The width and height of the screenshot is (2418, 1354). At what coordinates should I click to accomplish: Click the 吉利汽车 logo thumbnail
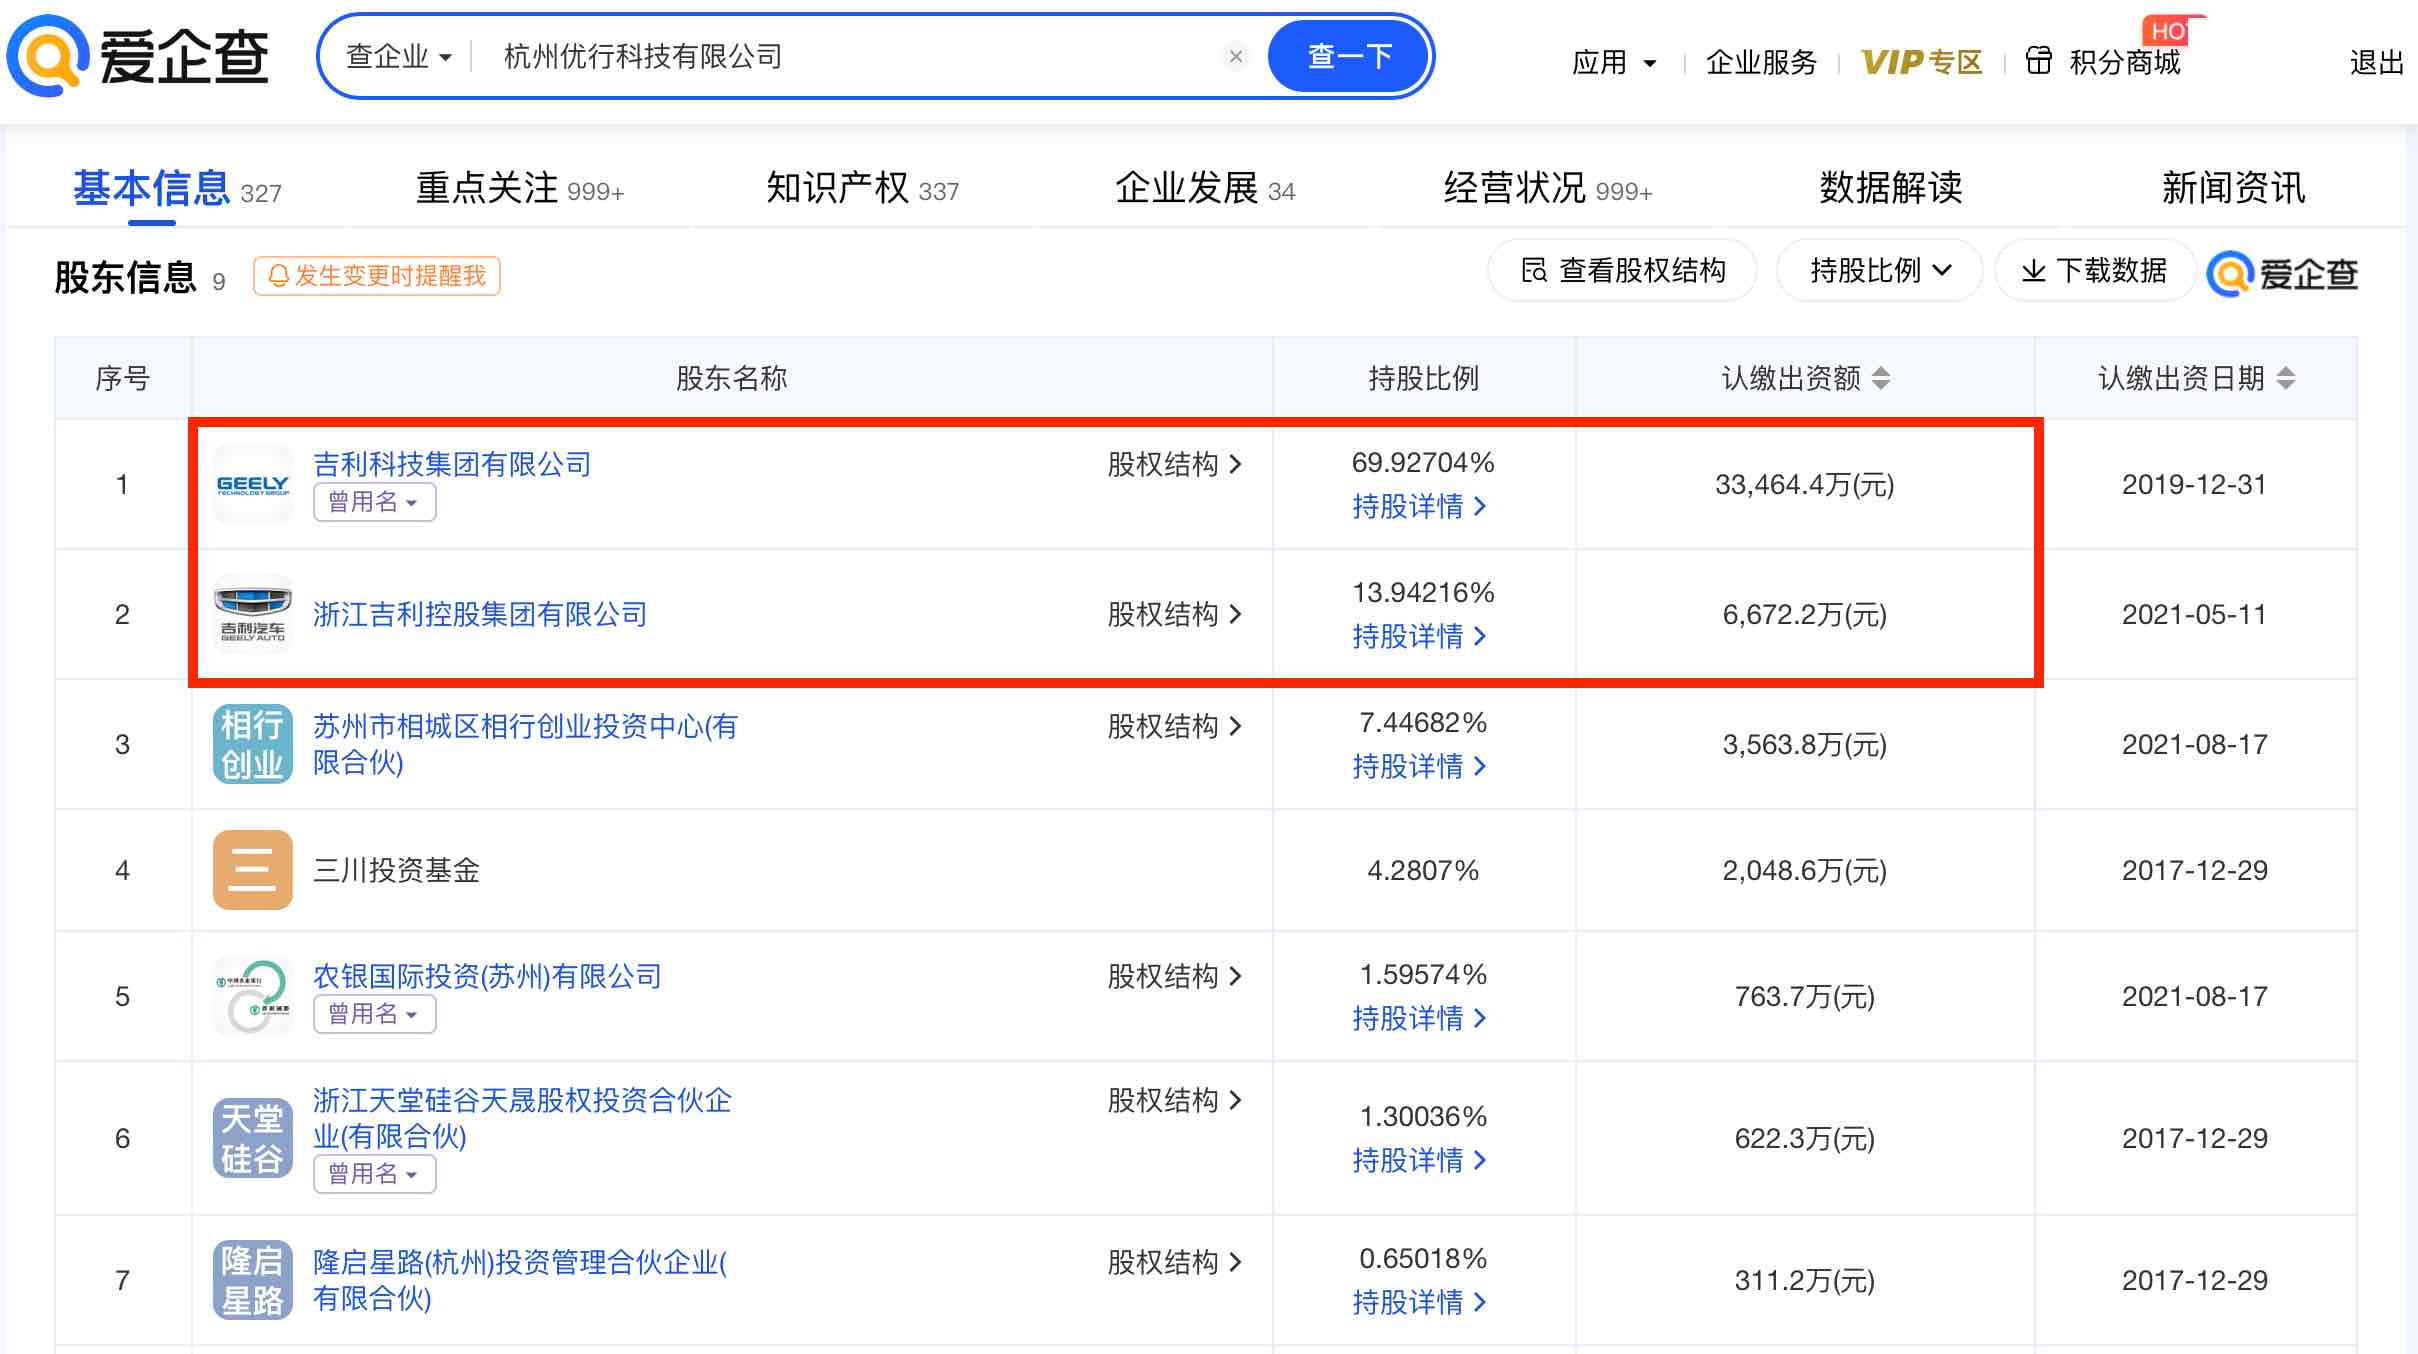coord(252,614)
